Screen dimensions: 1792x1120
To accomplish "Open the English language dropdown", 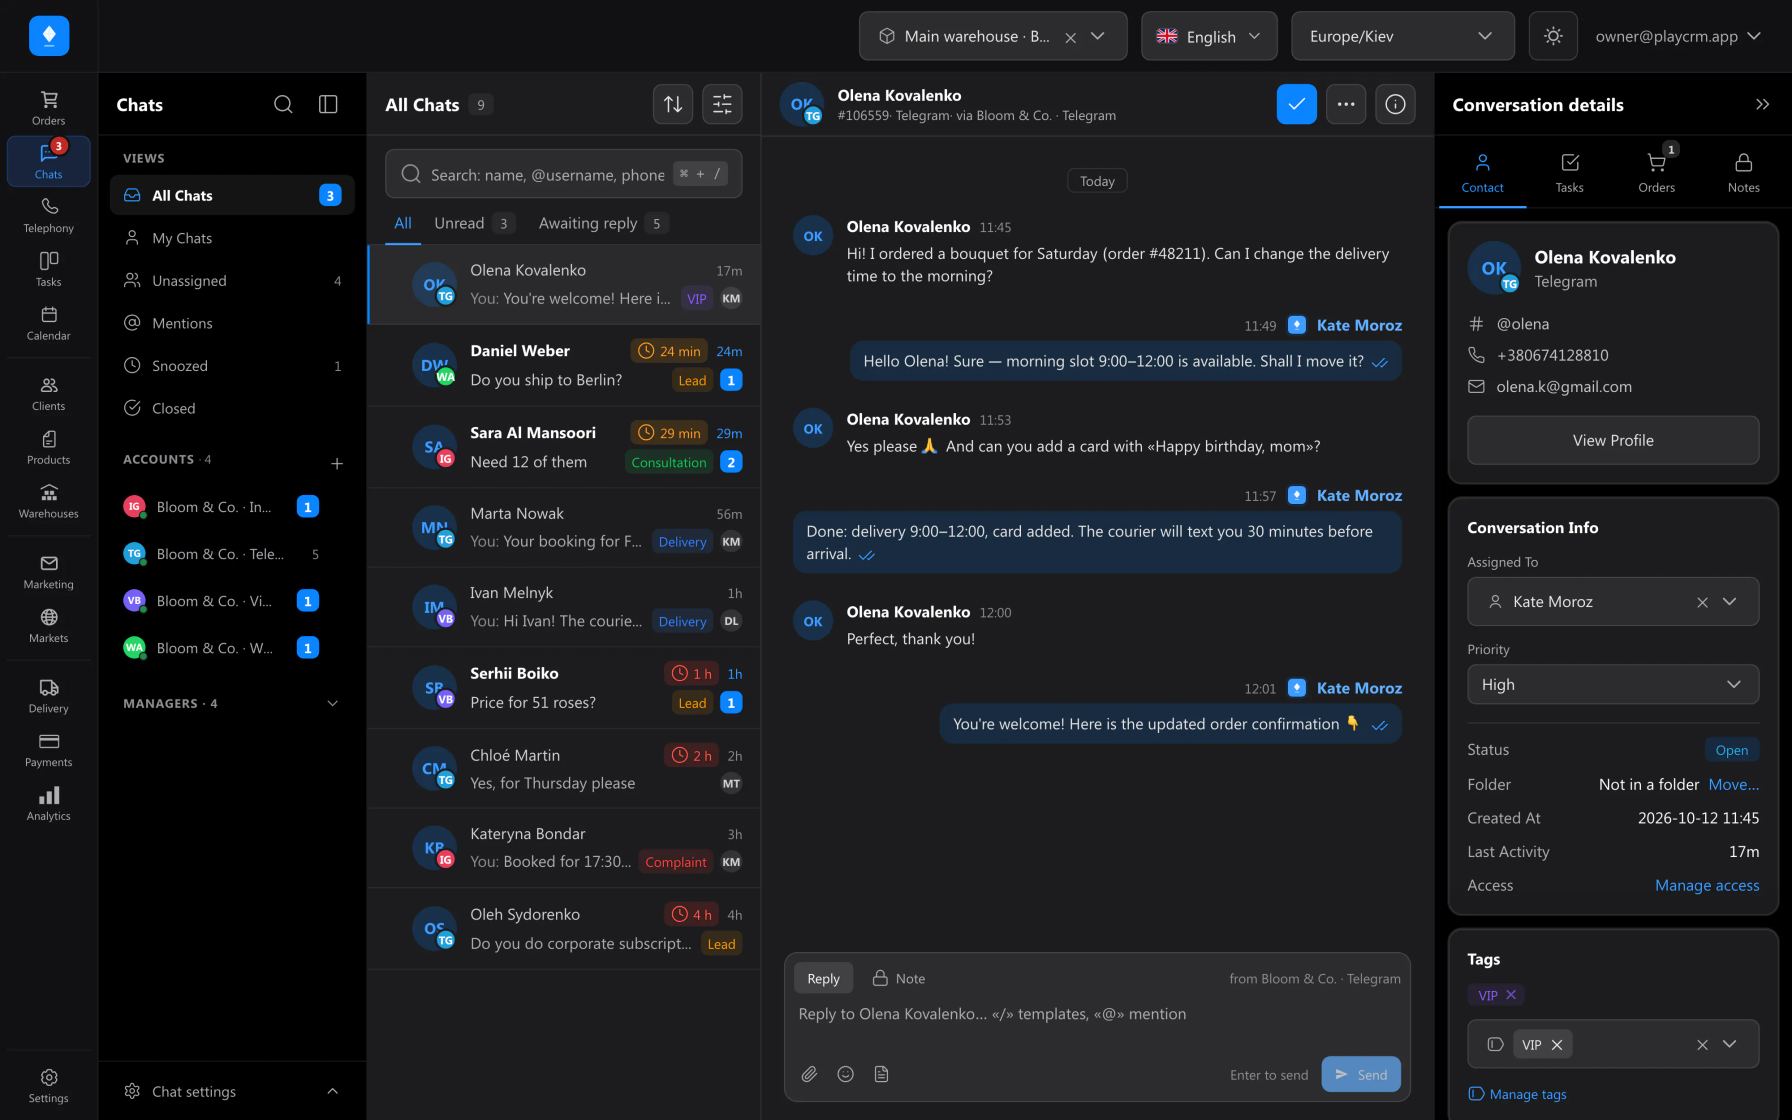I will coord(1209,36).
